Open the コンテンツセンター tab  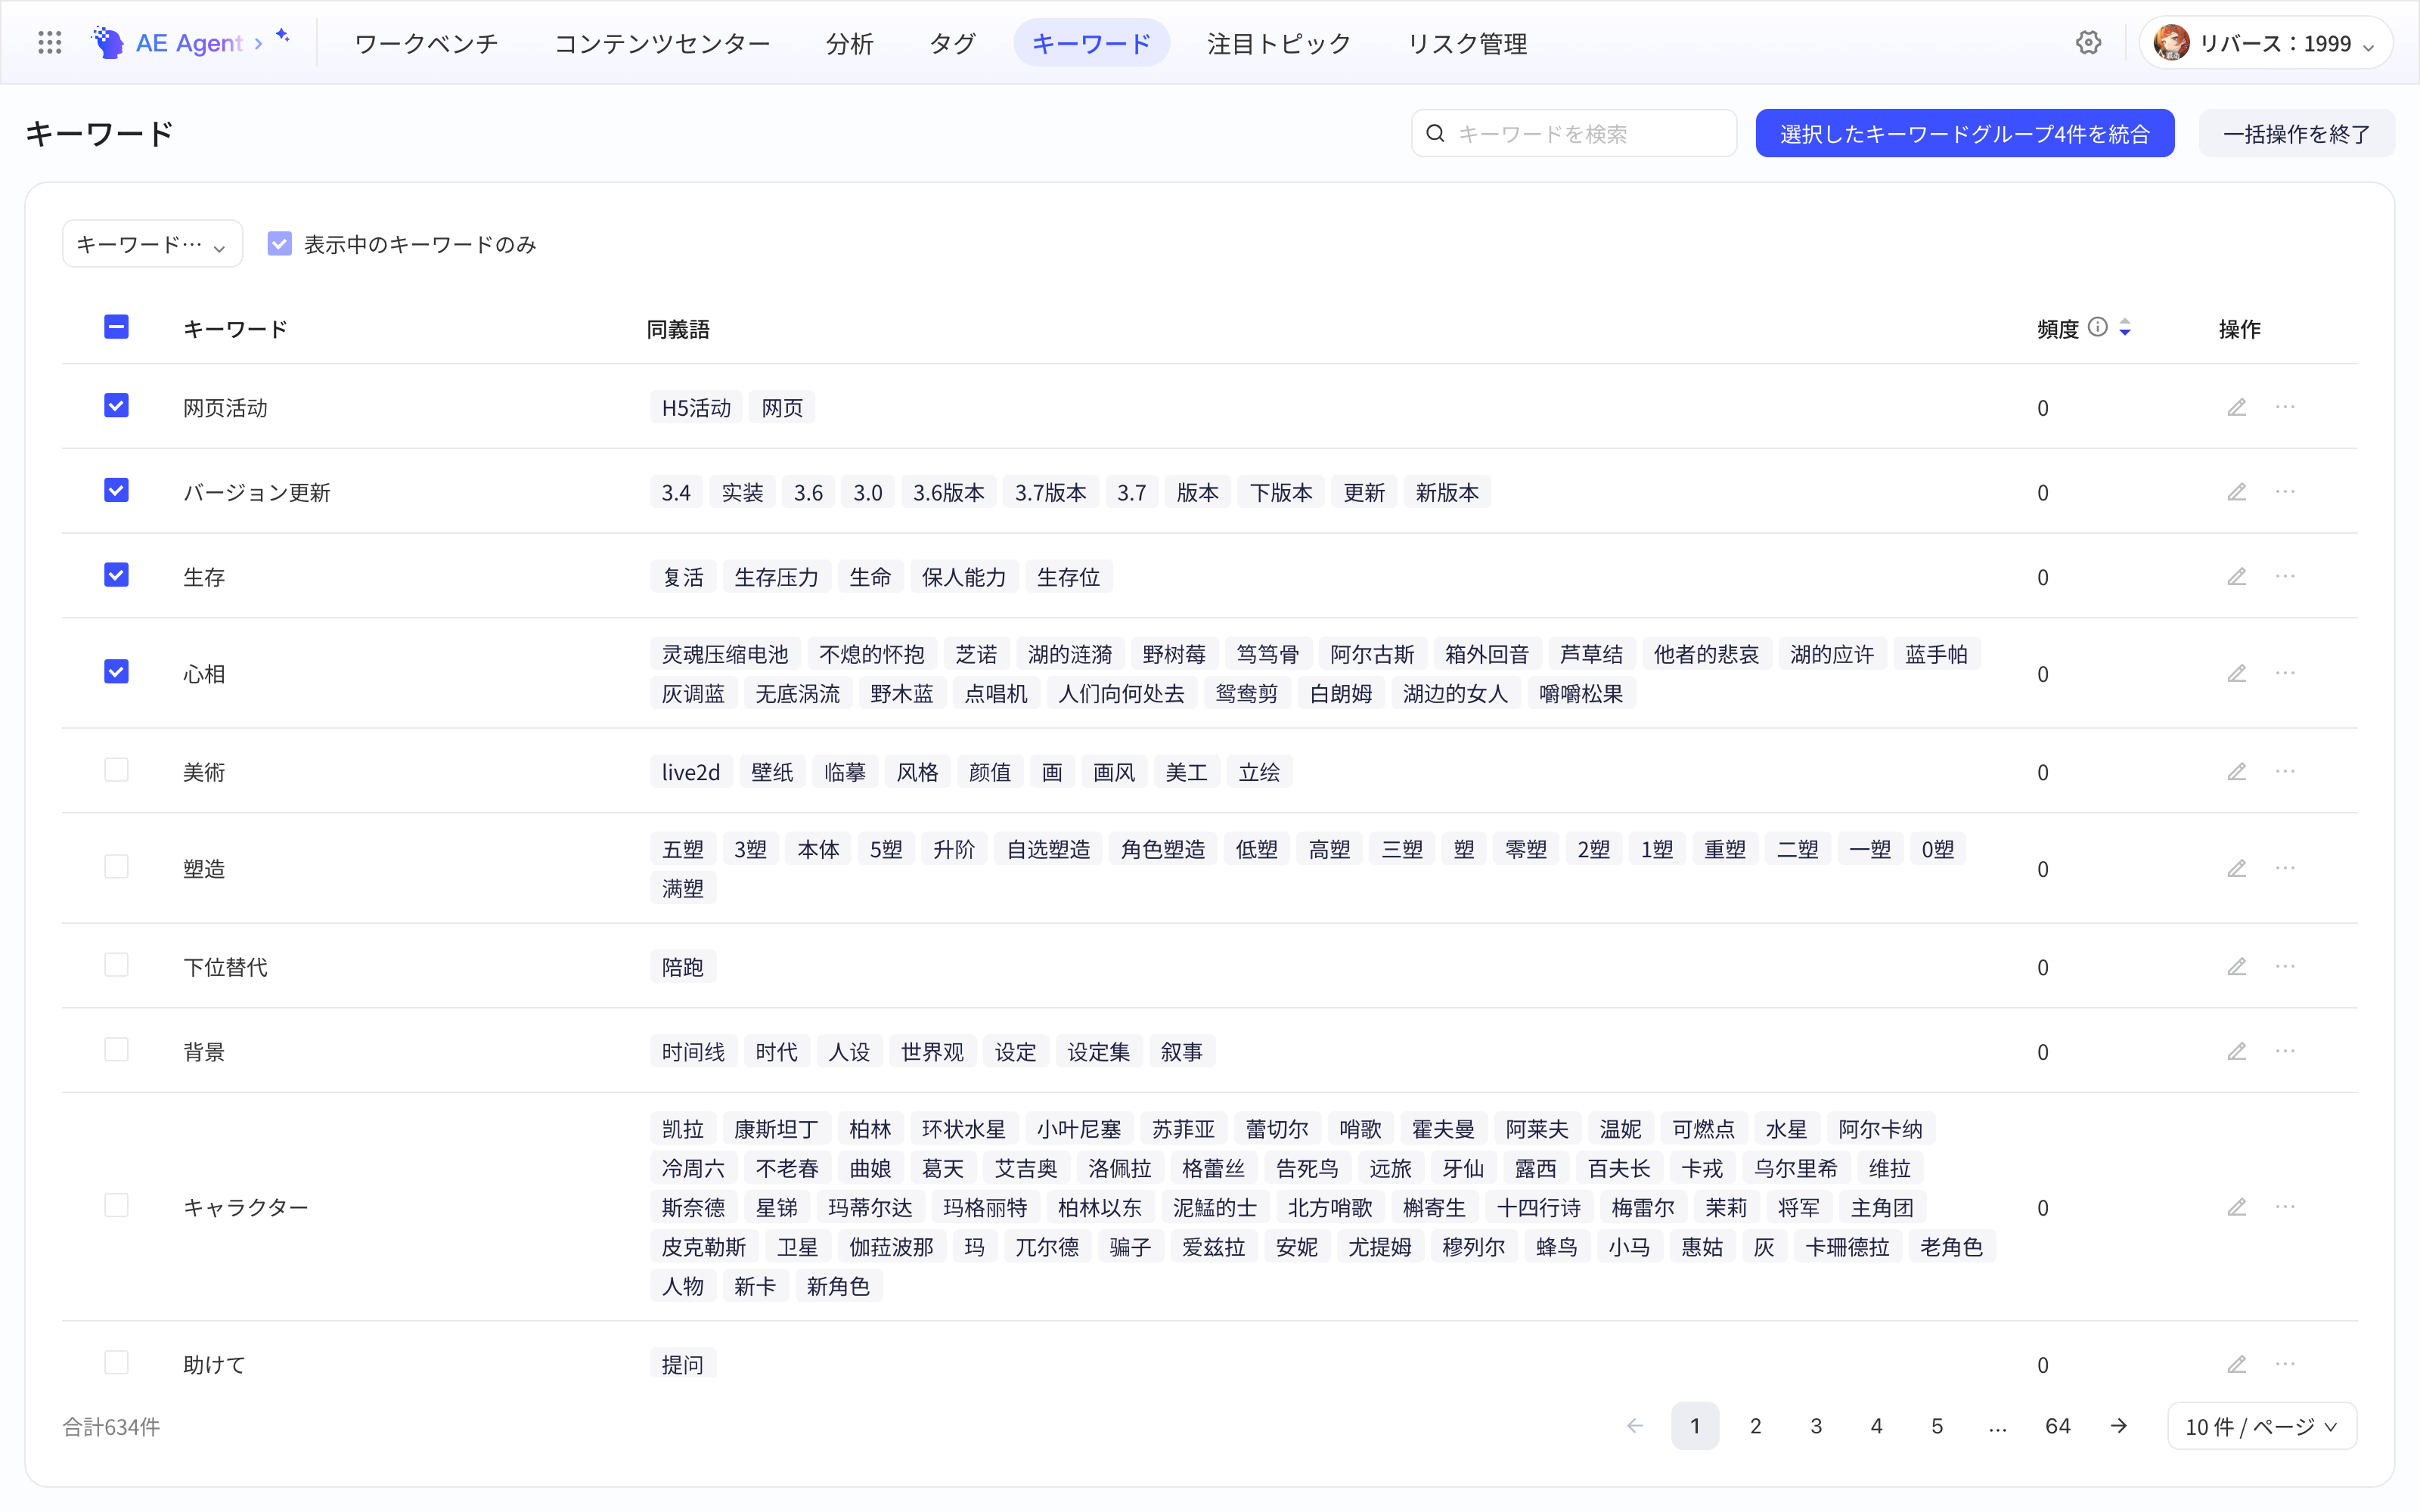[662, 43]
